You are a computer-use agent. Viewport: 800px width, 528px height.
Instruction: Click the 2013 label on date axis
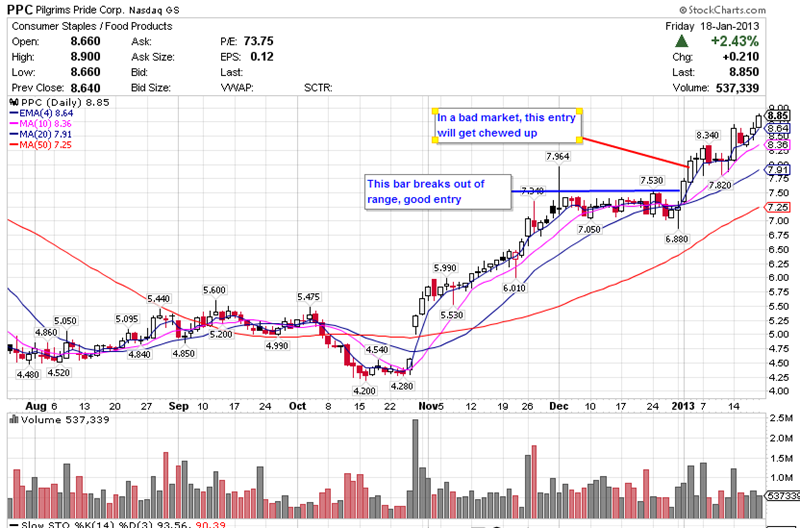click(x=683, y=406)
